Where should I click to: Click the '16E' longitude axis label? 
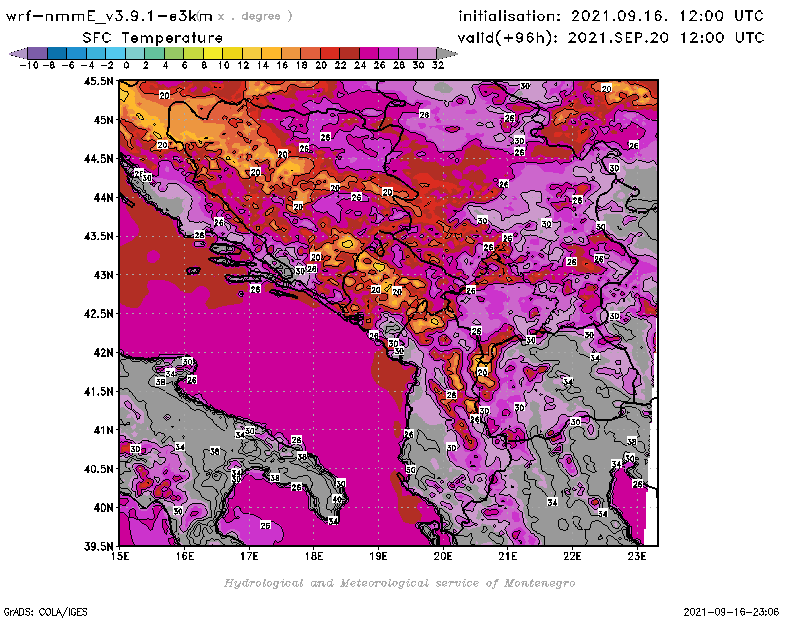click(185, 556)
